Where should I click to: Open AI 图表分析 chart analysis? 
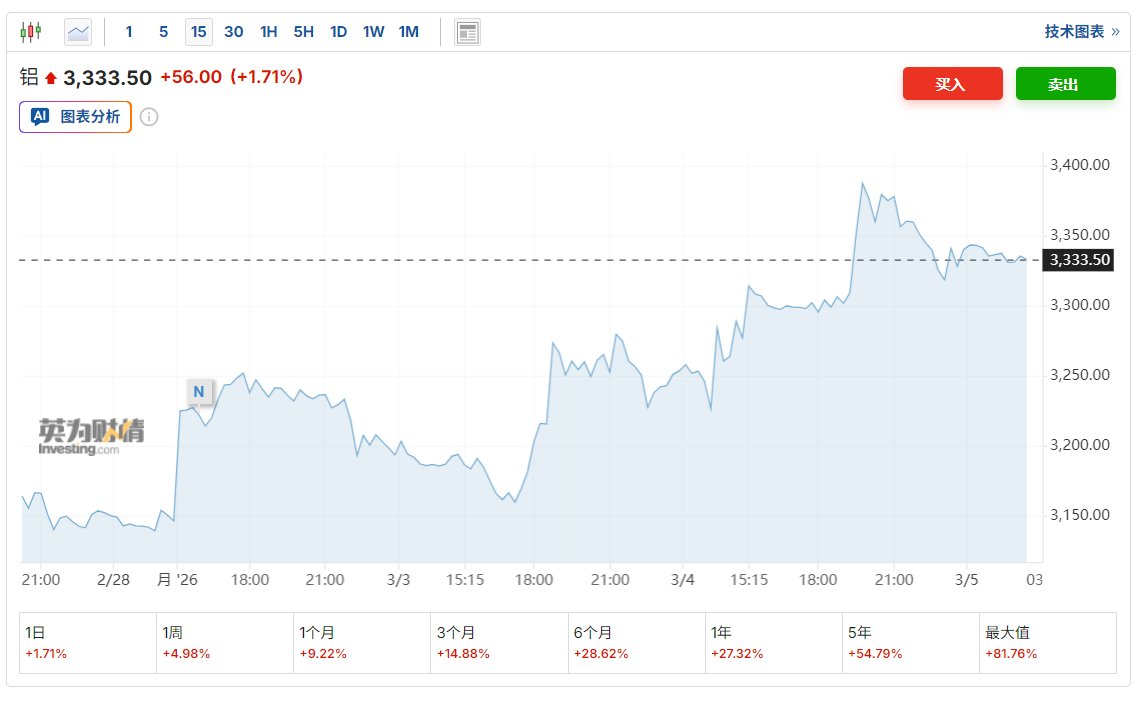(x=75, y=117)
